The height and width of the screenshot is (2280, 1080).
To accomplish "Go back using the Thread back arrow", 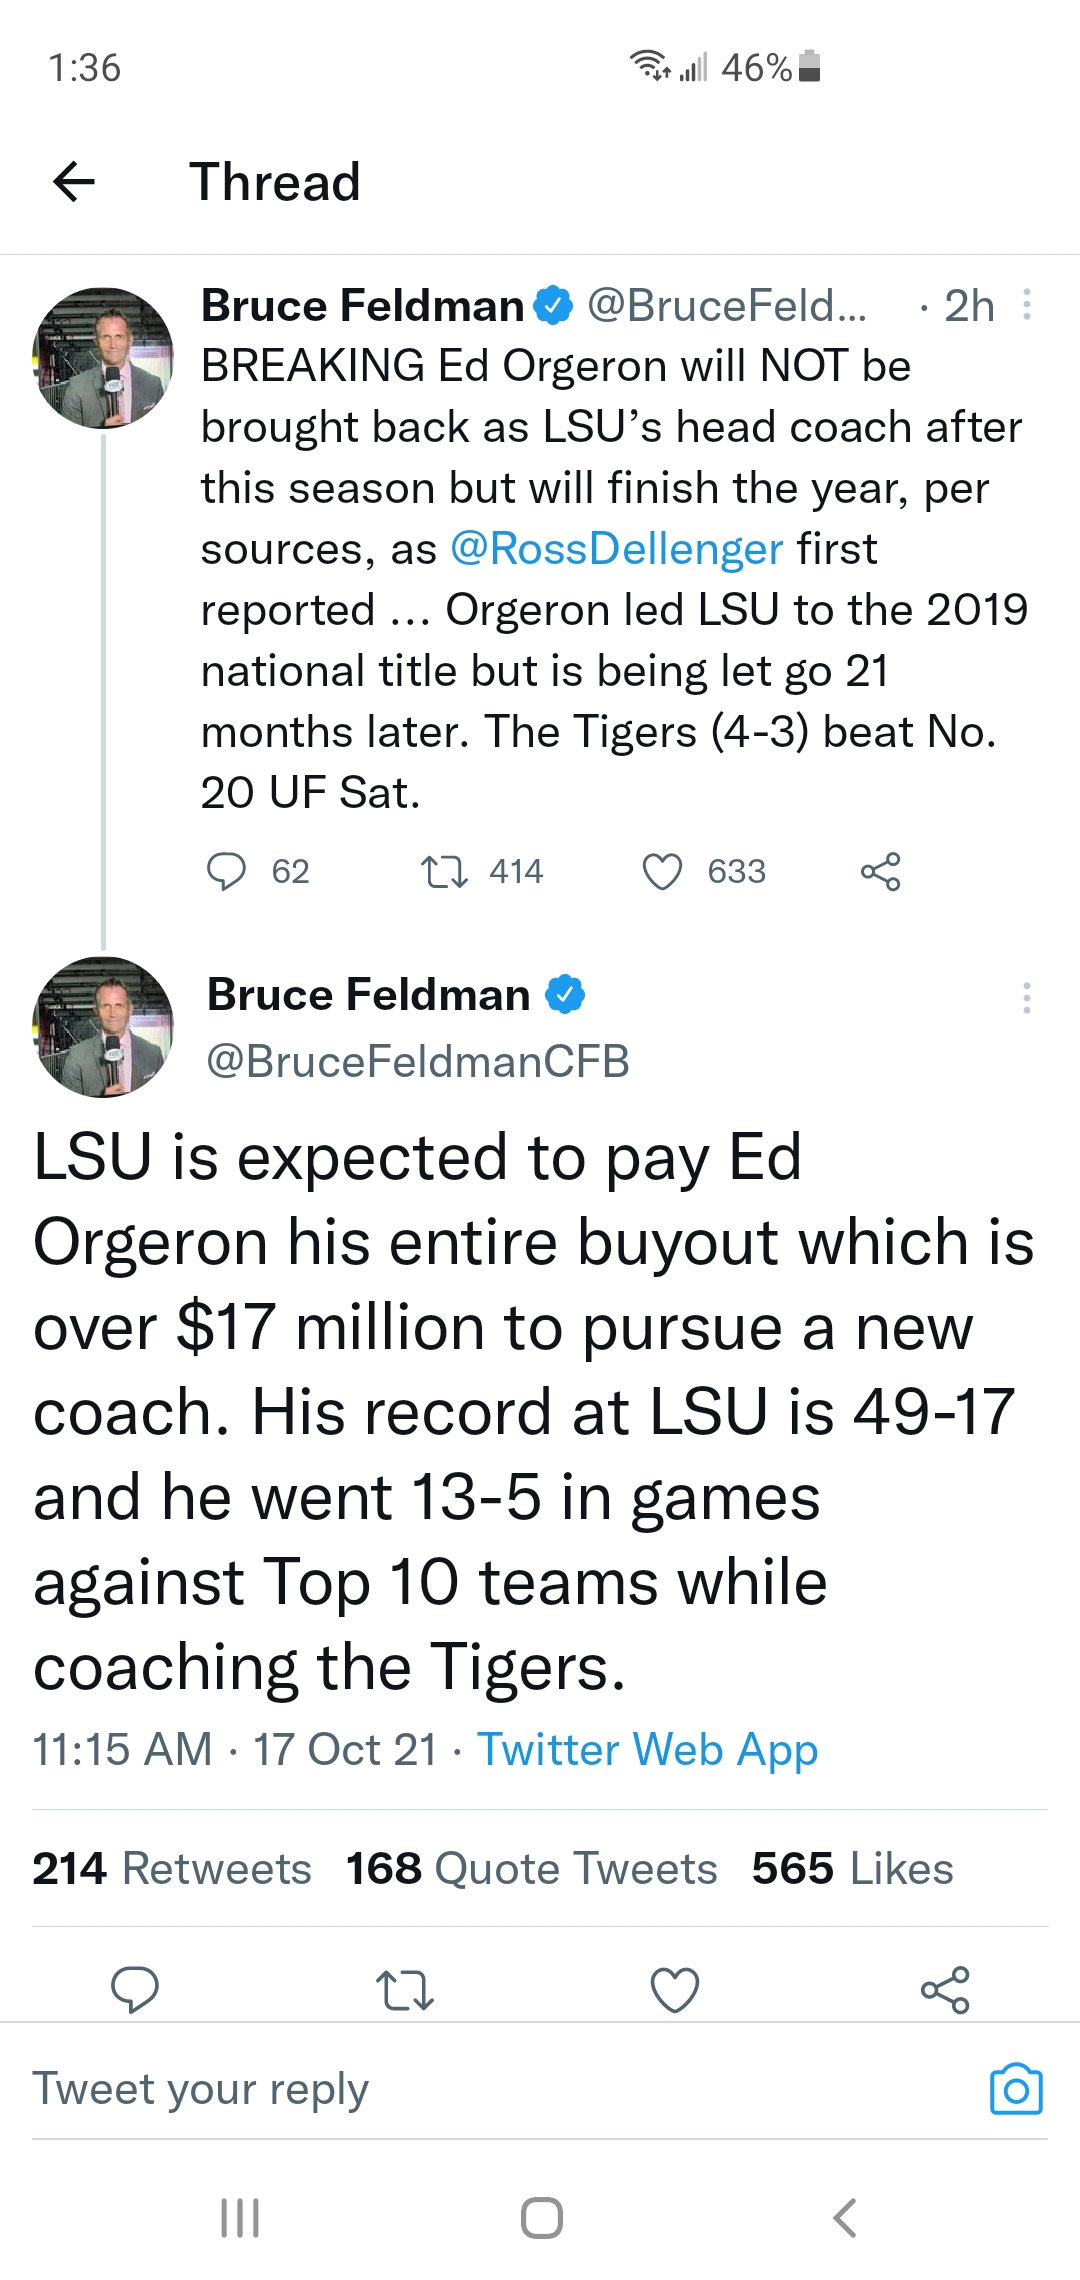I will pos(74,182).
